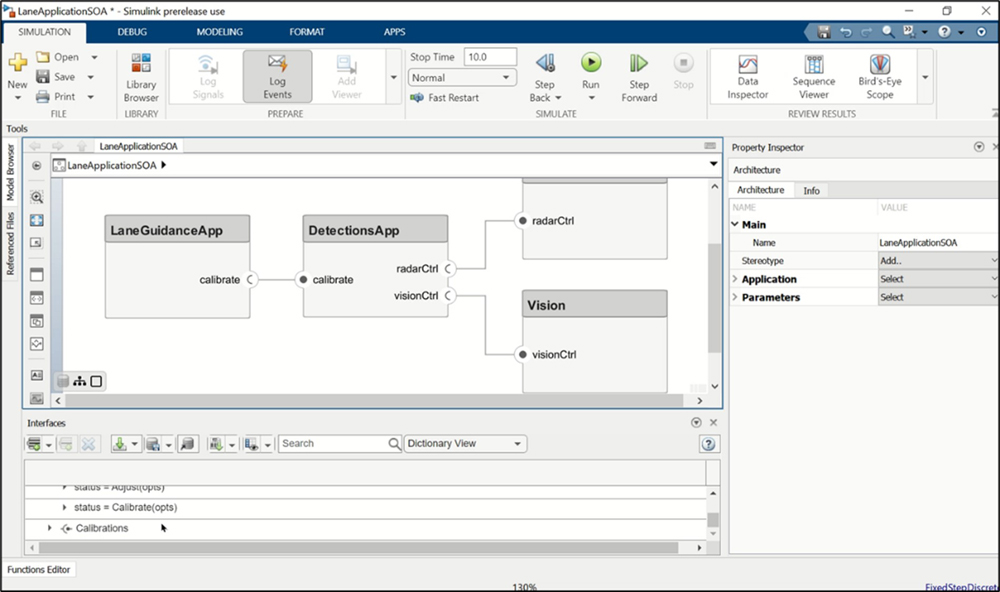Switch to the DEBUG tab
Viewport: 1000px width, 592px height.
pos(132,32)
